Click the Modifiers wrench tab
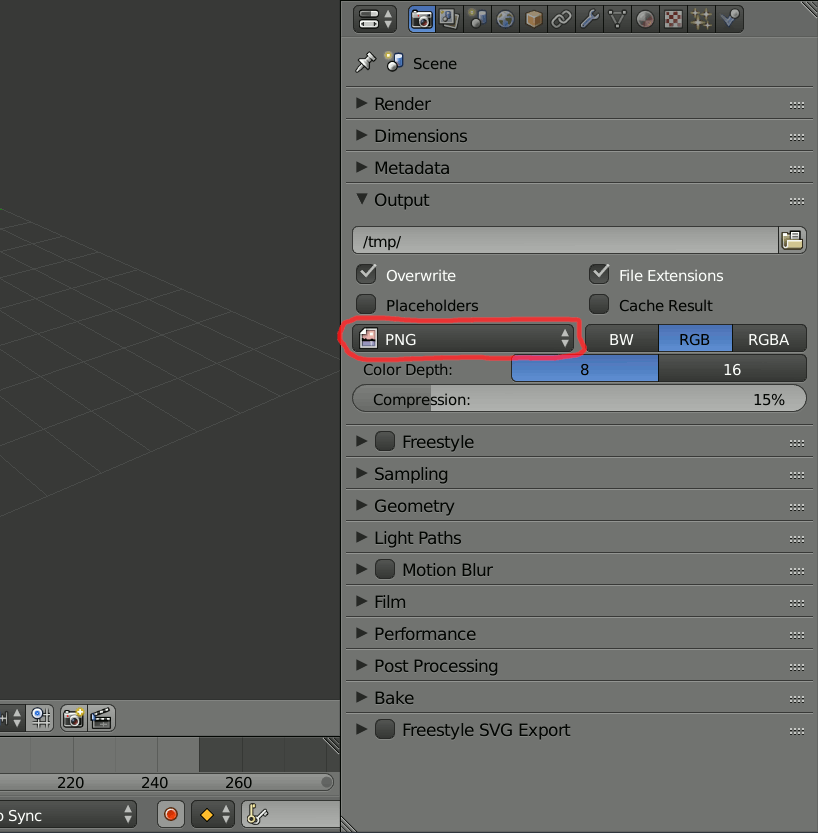Viewport: 818px width, 833px height. [x=589, y=19]
